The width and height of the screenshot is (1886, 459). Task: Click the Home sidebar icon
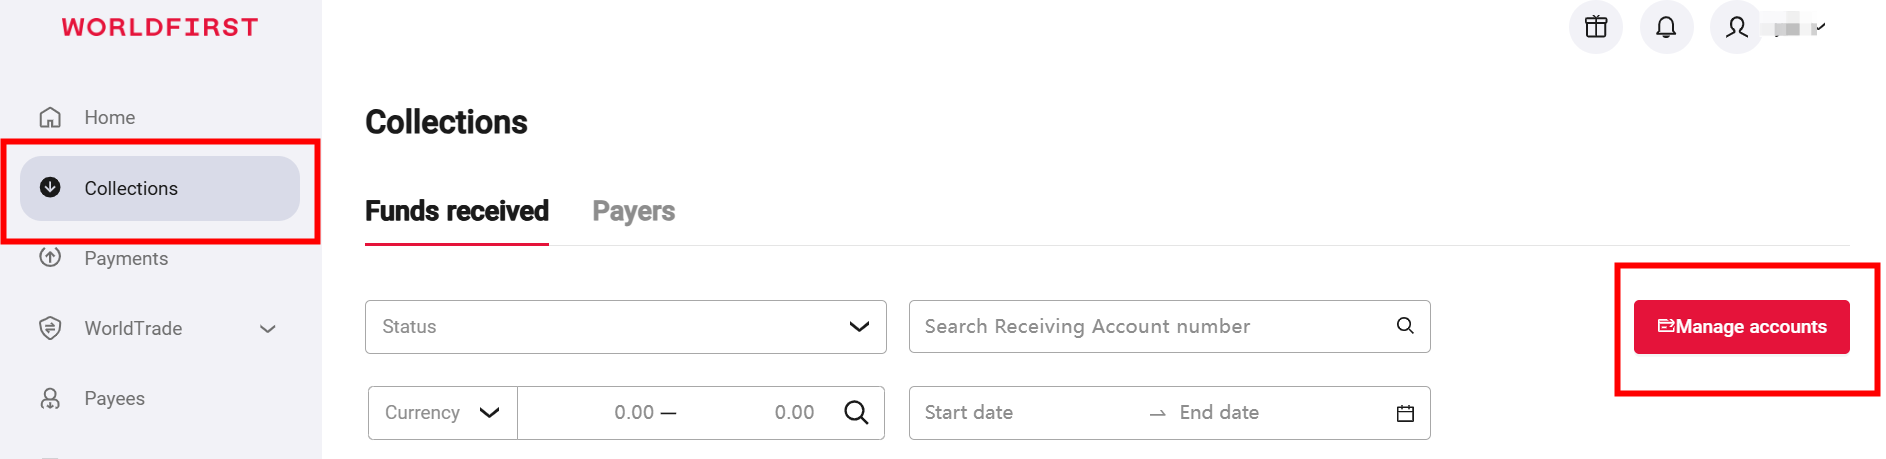tap(50, 117)
